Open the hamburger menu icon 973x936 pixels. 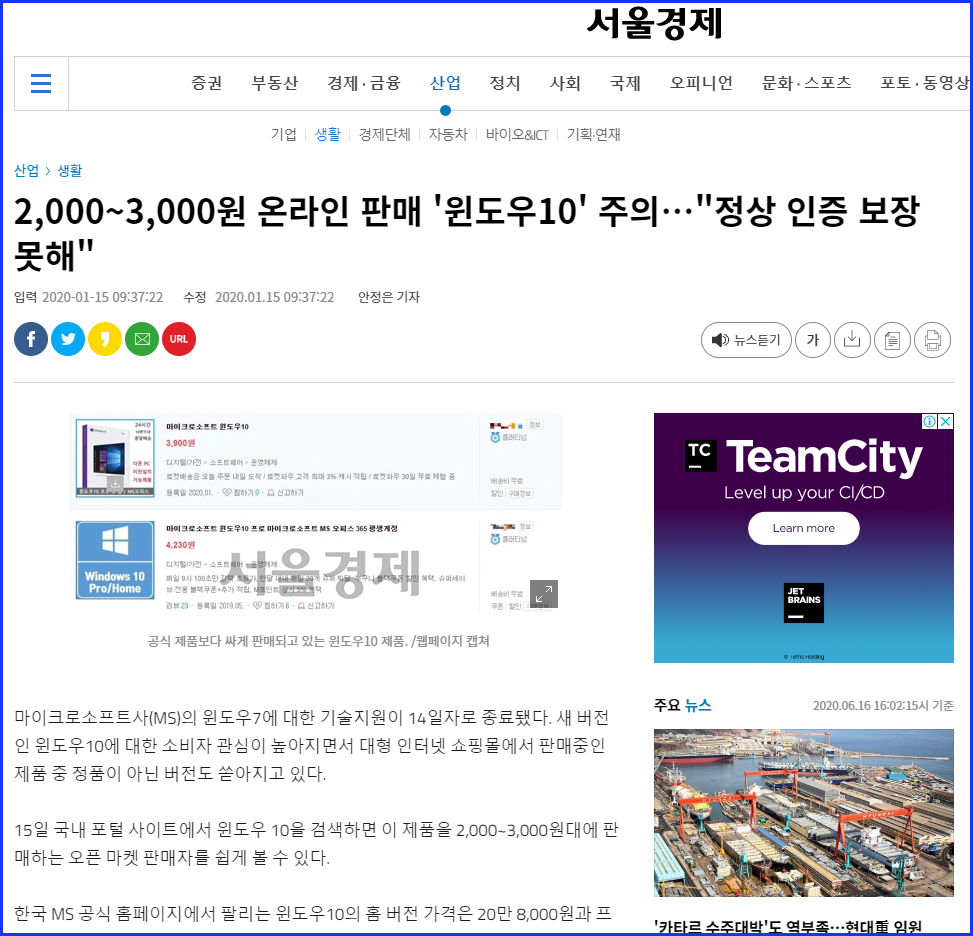pyautogui.click(x=41, y=83)
